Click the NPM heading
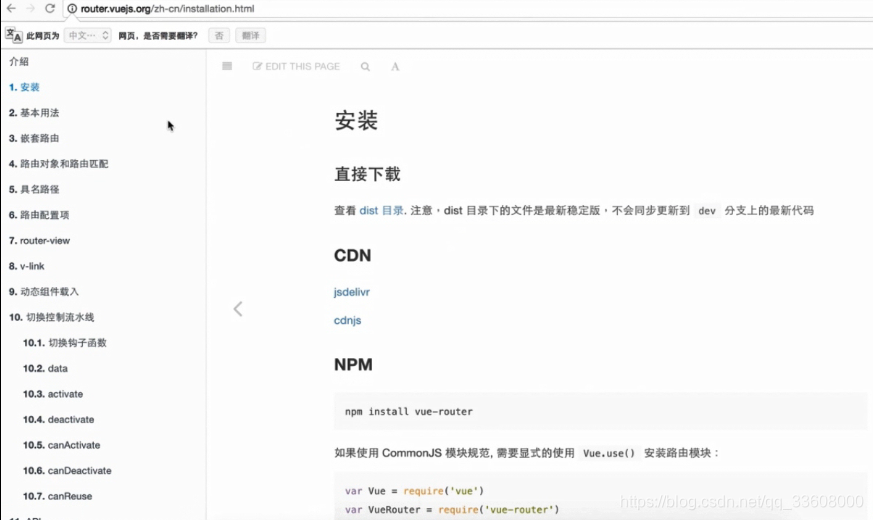The height and width of the screenshot is (520, 873). pyautogui.click(x=354, y=365)
